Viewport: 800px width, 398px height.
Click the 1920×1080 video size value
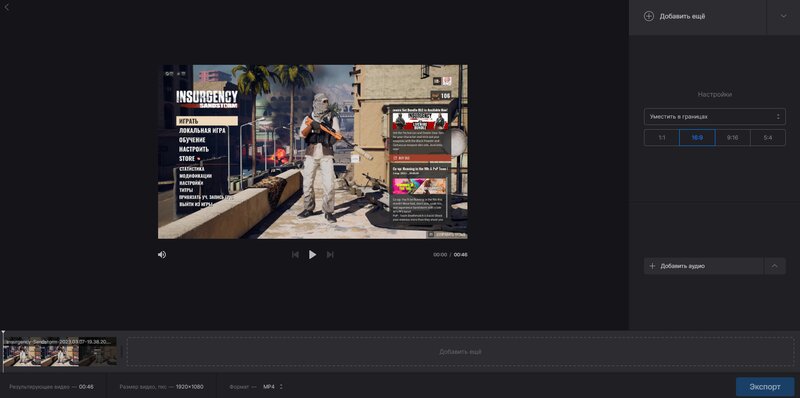[x=190, y=387]
